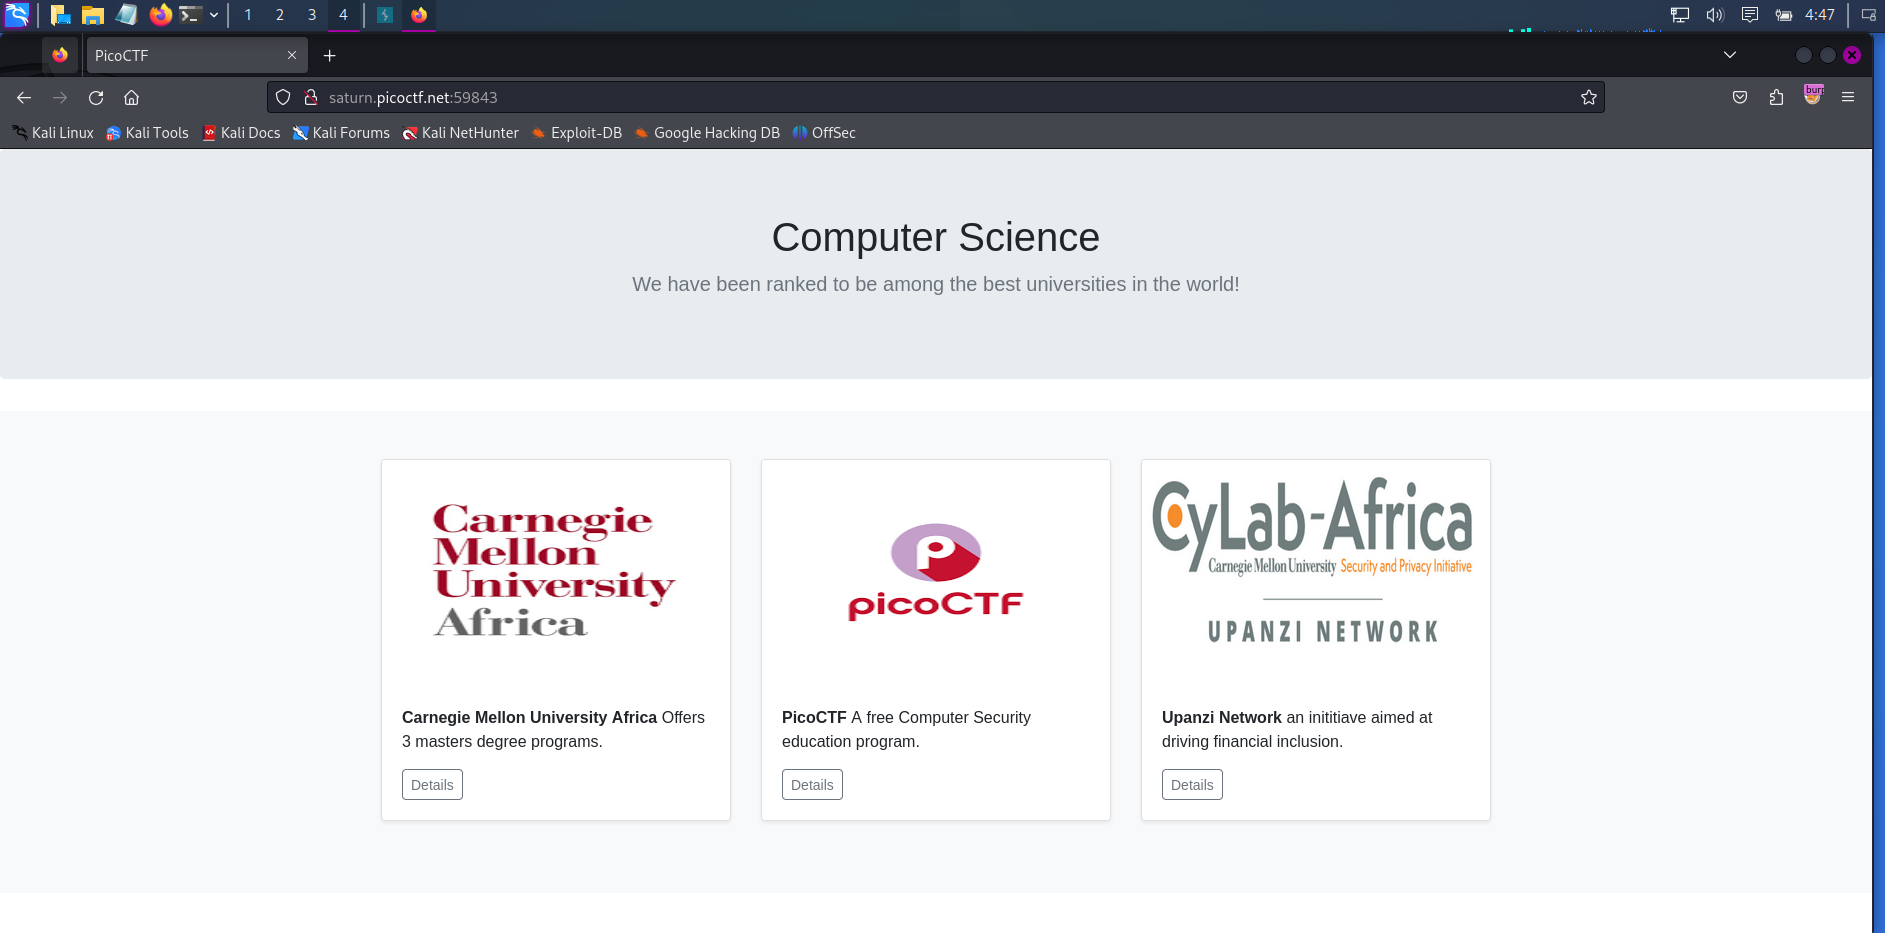Select the Carnegie Mellon University Africa logo
The height and width of the screenshot is (933, 1885).
click(556, 570)
